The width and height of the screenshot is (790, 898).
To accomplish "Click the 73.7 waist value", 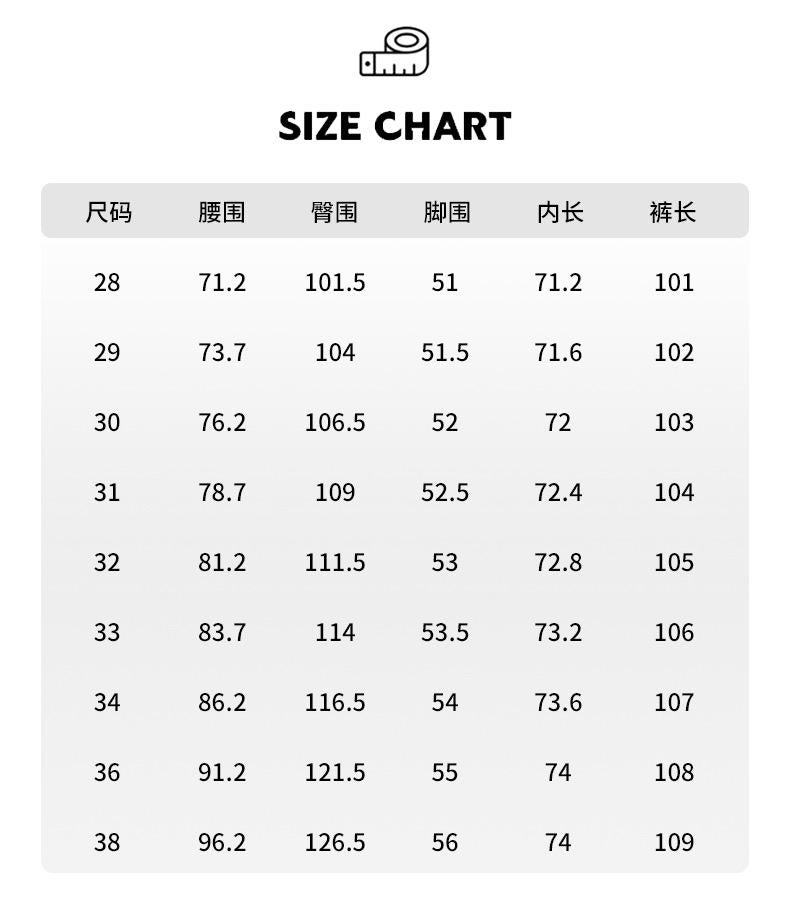I will pyautogui.click(x=221, y=353).
